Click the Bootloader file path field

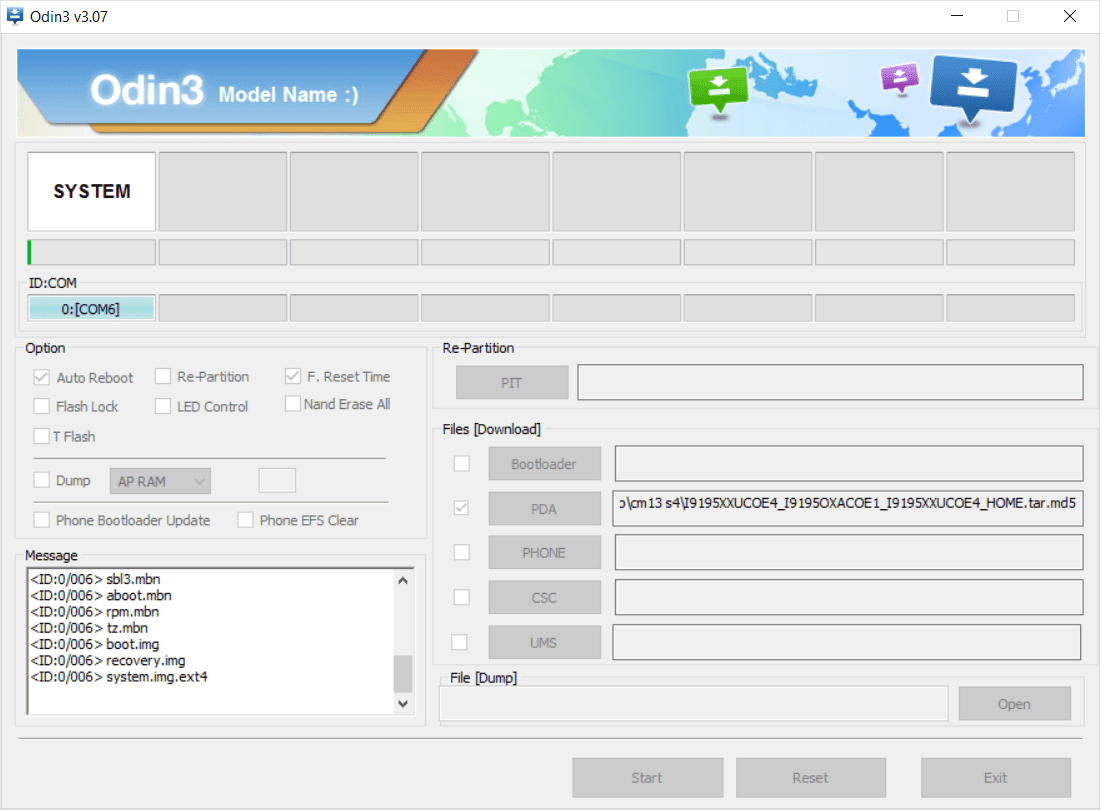(849, 464)
